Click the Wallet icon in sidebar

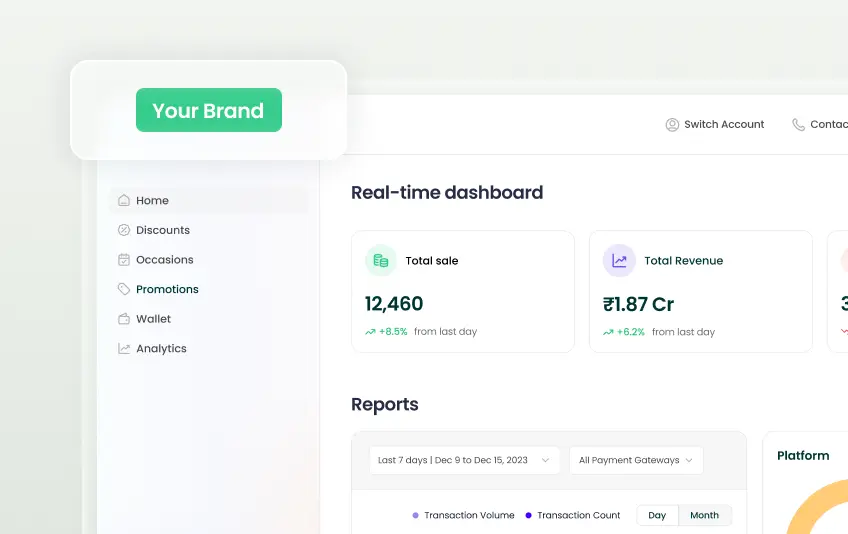[x=124, y=319]
